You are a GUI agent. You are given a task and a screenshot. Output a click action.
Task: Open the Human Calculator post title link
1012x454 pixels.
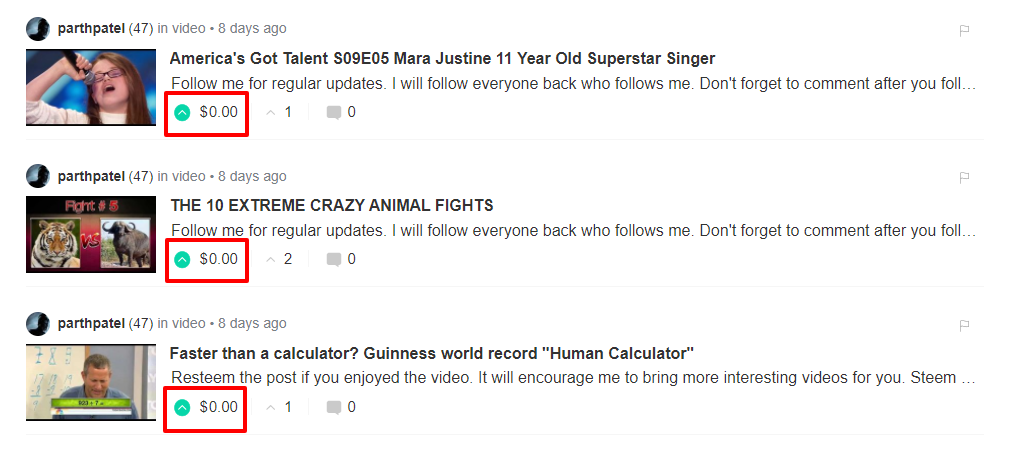[x=431, y=354]
